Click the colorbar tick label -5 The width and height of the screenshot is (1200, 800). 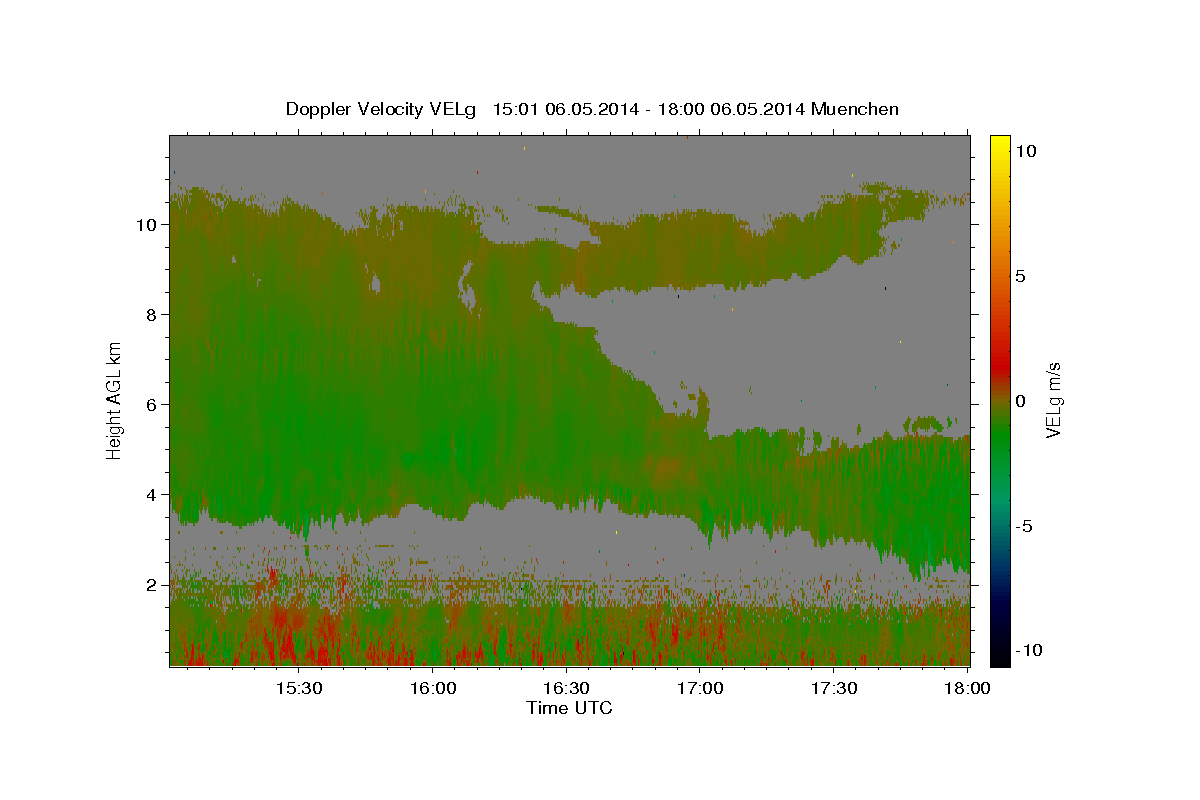1025,525
